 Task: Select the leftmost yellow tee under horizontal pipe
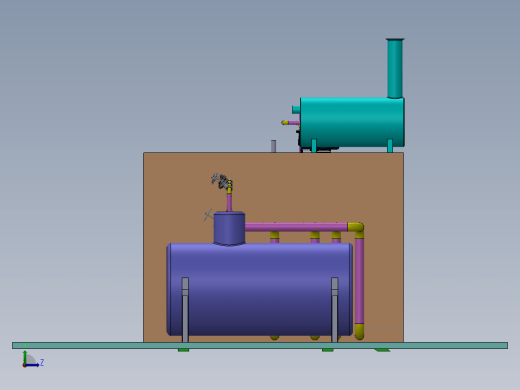pyautogui.click(x=274, y=235)
